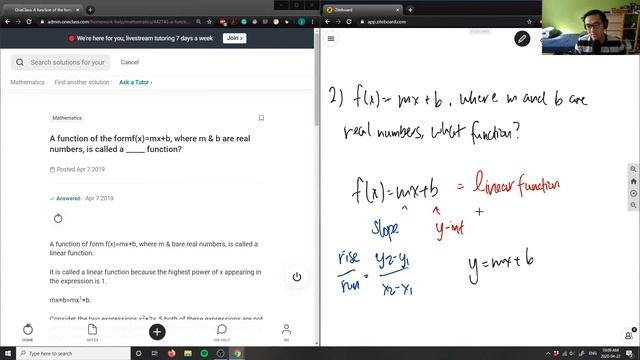640x360 pixels.
Task: Open the Windows Start menu
Action: 8,353
